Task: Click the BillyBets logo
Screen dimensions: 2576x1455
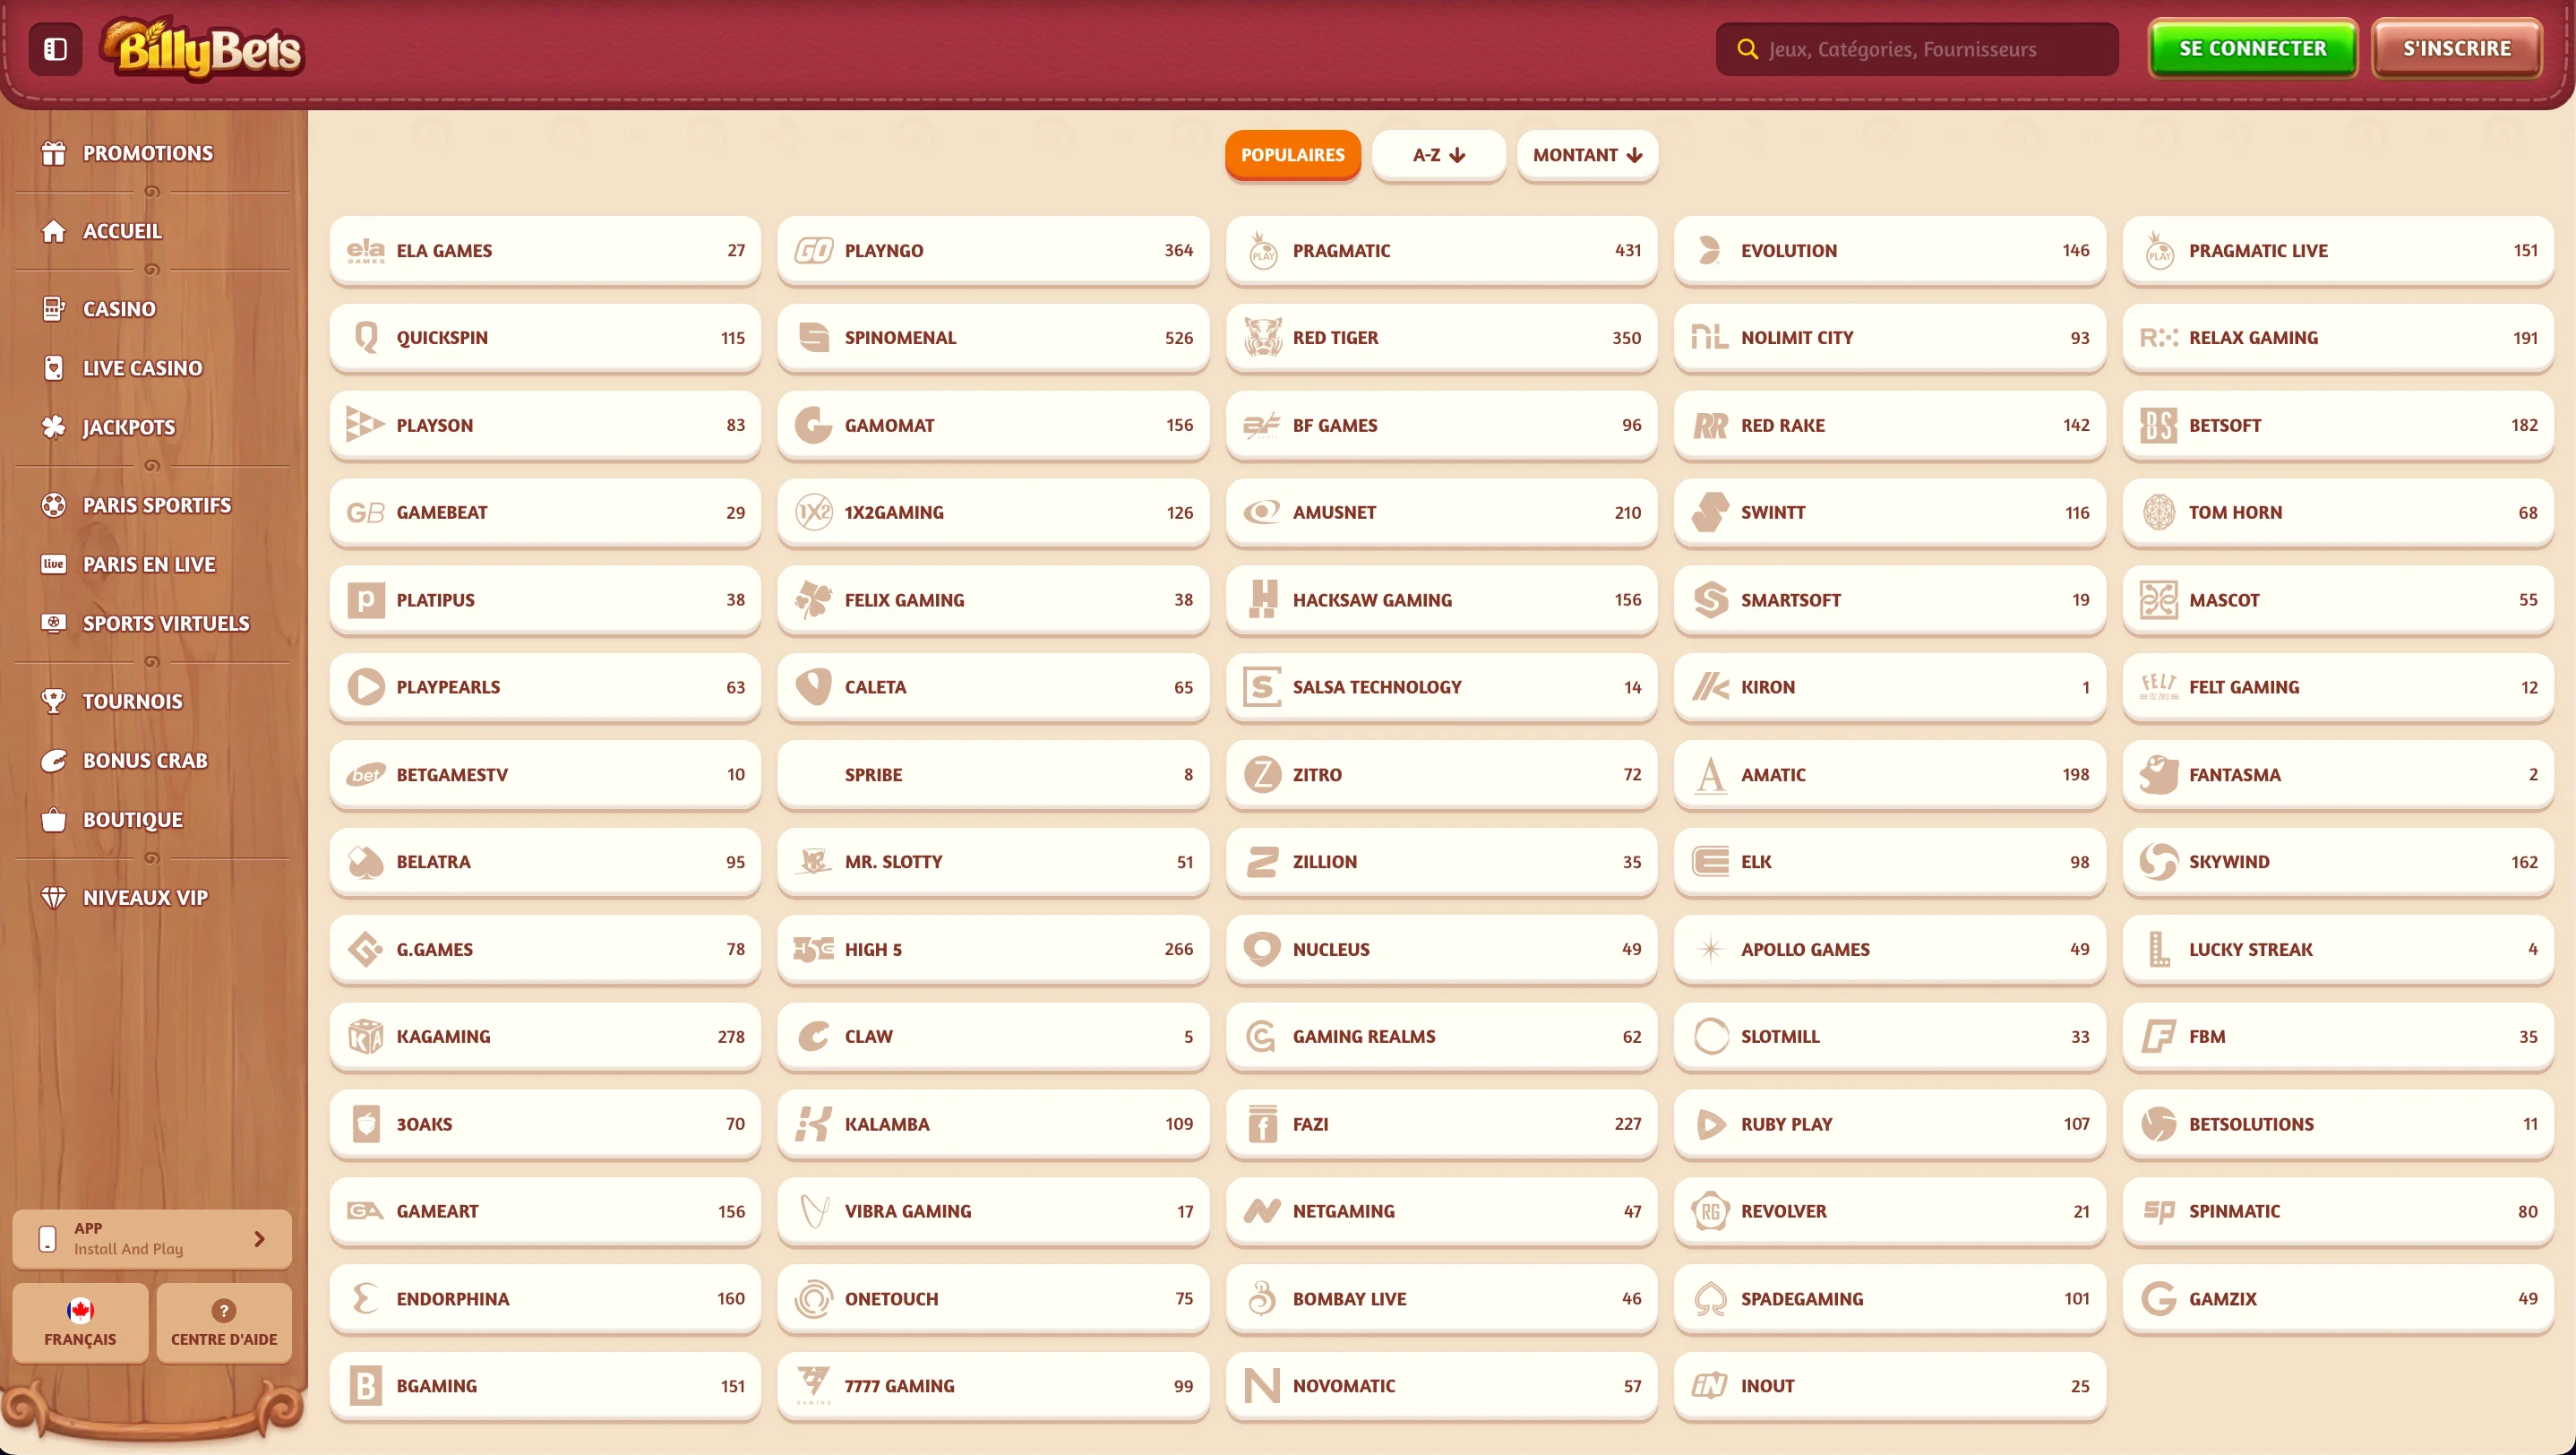Action: click(x=203, y=49)
